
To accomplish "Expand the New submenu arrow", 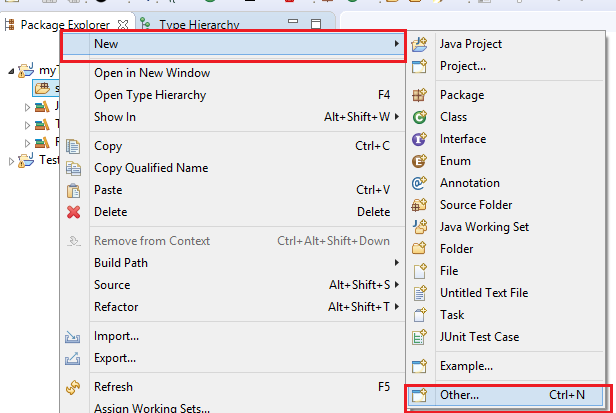I will click(396, 45).
